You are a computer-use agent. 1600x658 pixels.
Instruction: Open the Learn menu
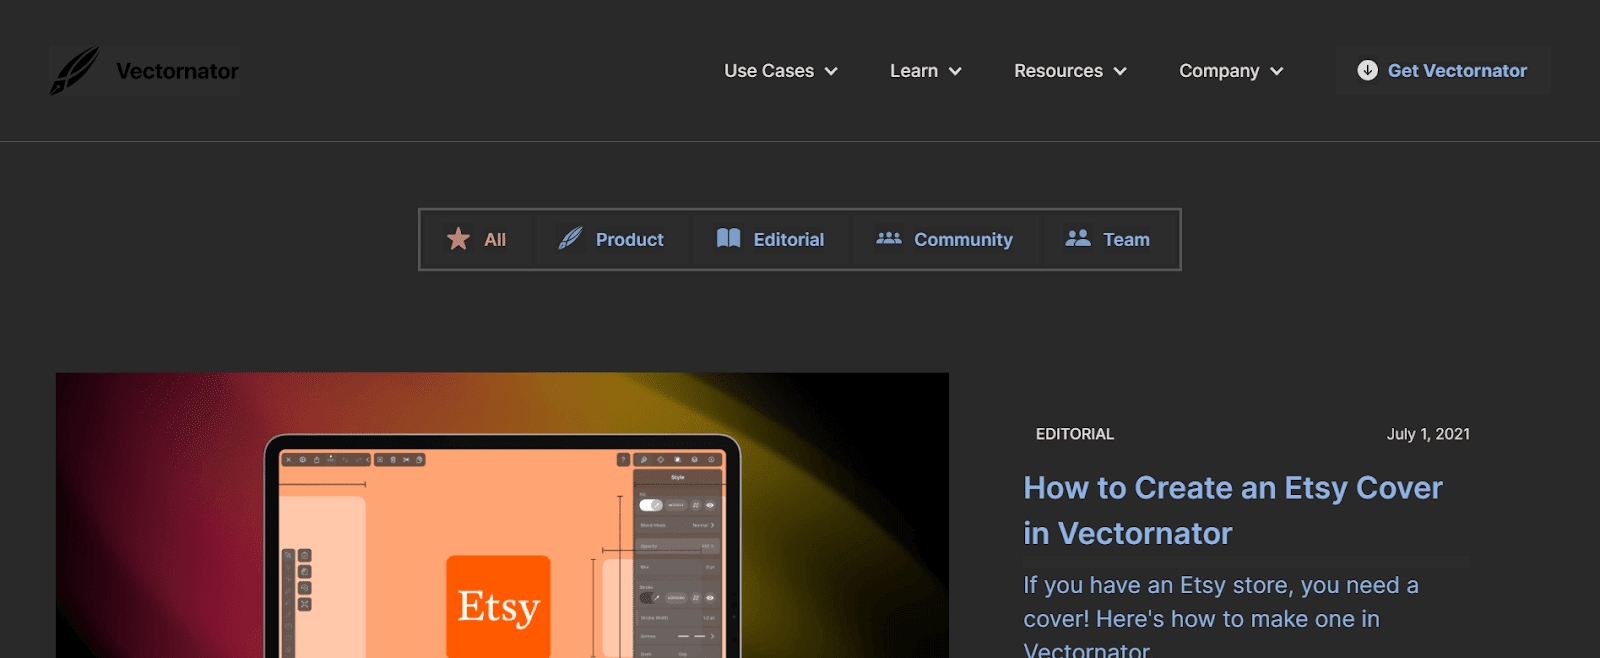pos(926,71)
